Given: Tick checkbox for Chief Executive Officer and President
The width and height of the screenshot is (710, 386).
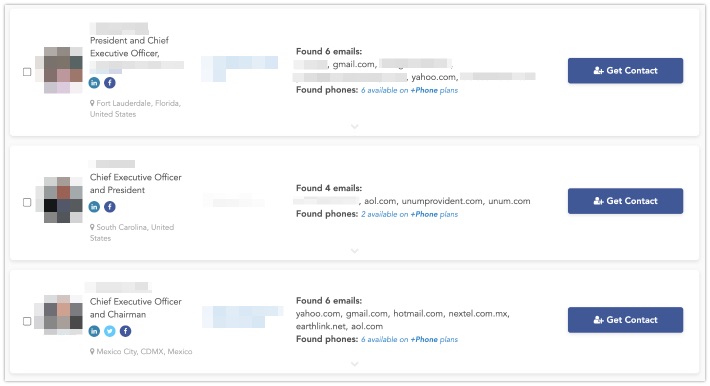Looking at the screenshot, I should tap(27, 202).
